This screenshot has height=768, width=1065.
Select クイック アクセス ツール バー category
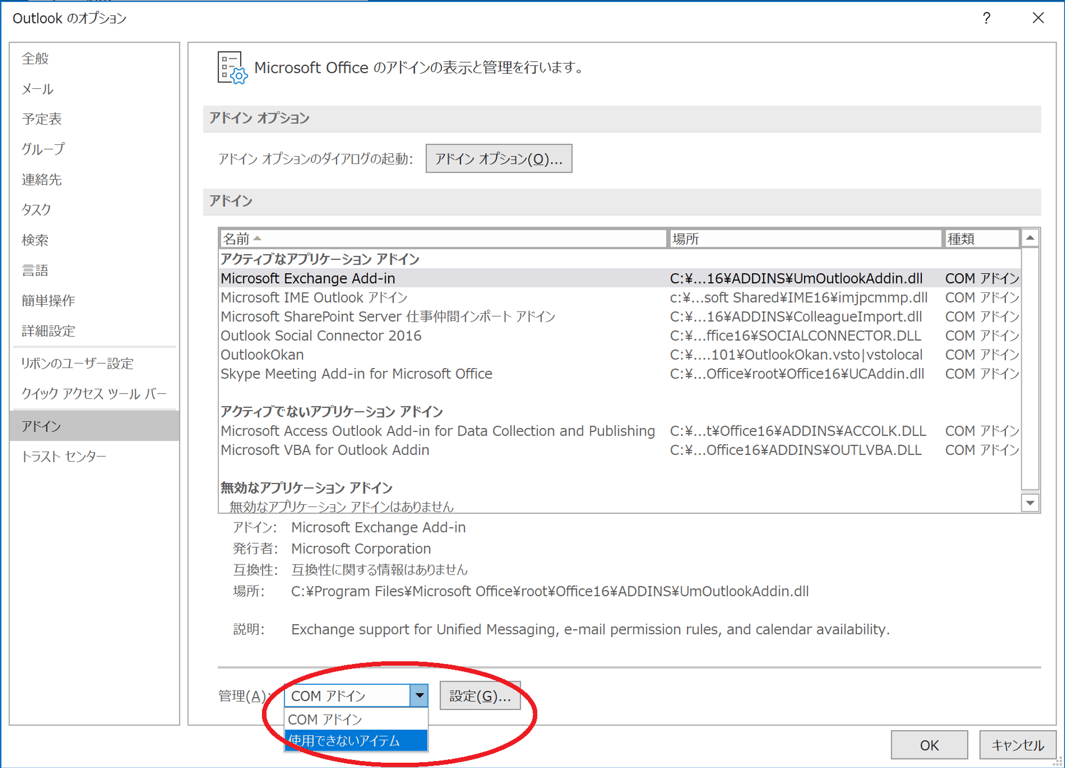[x=94, y=394]
